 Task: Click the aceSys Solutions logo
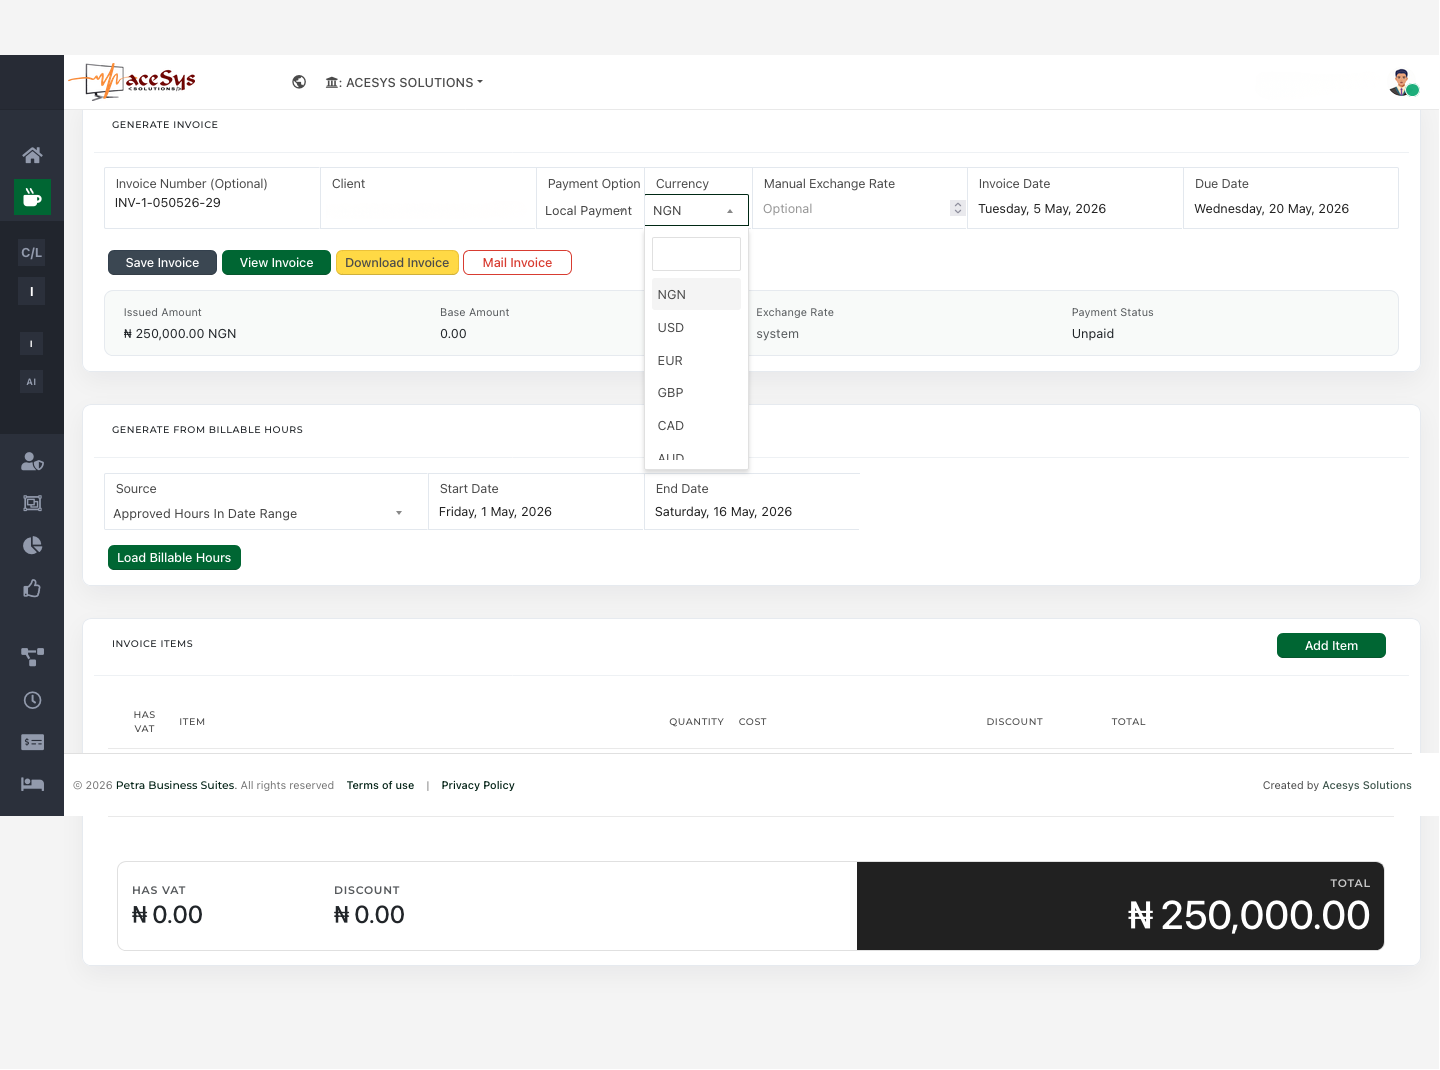(x=132, y=82)
